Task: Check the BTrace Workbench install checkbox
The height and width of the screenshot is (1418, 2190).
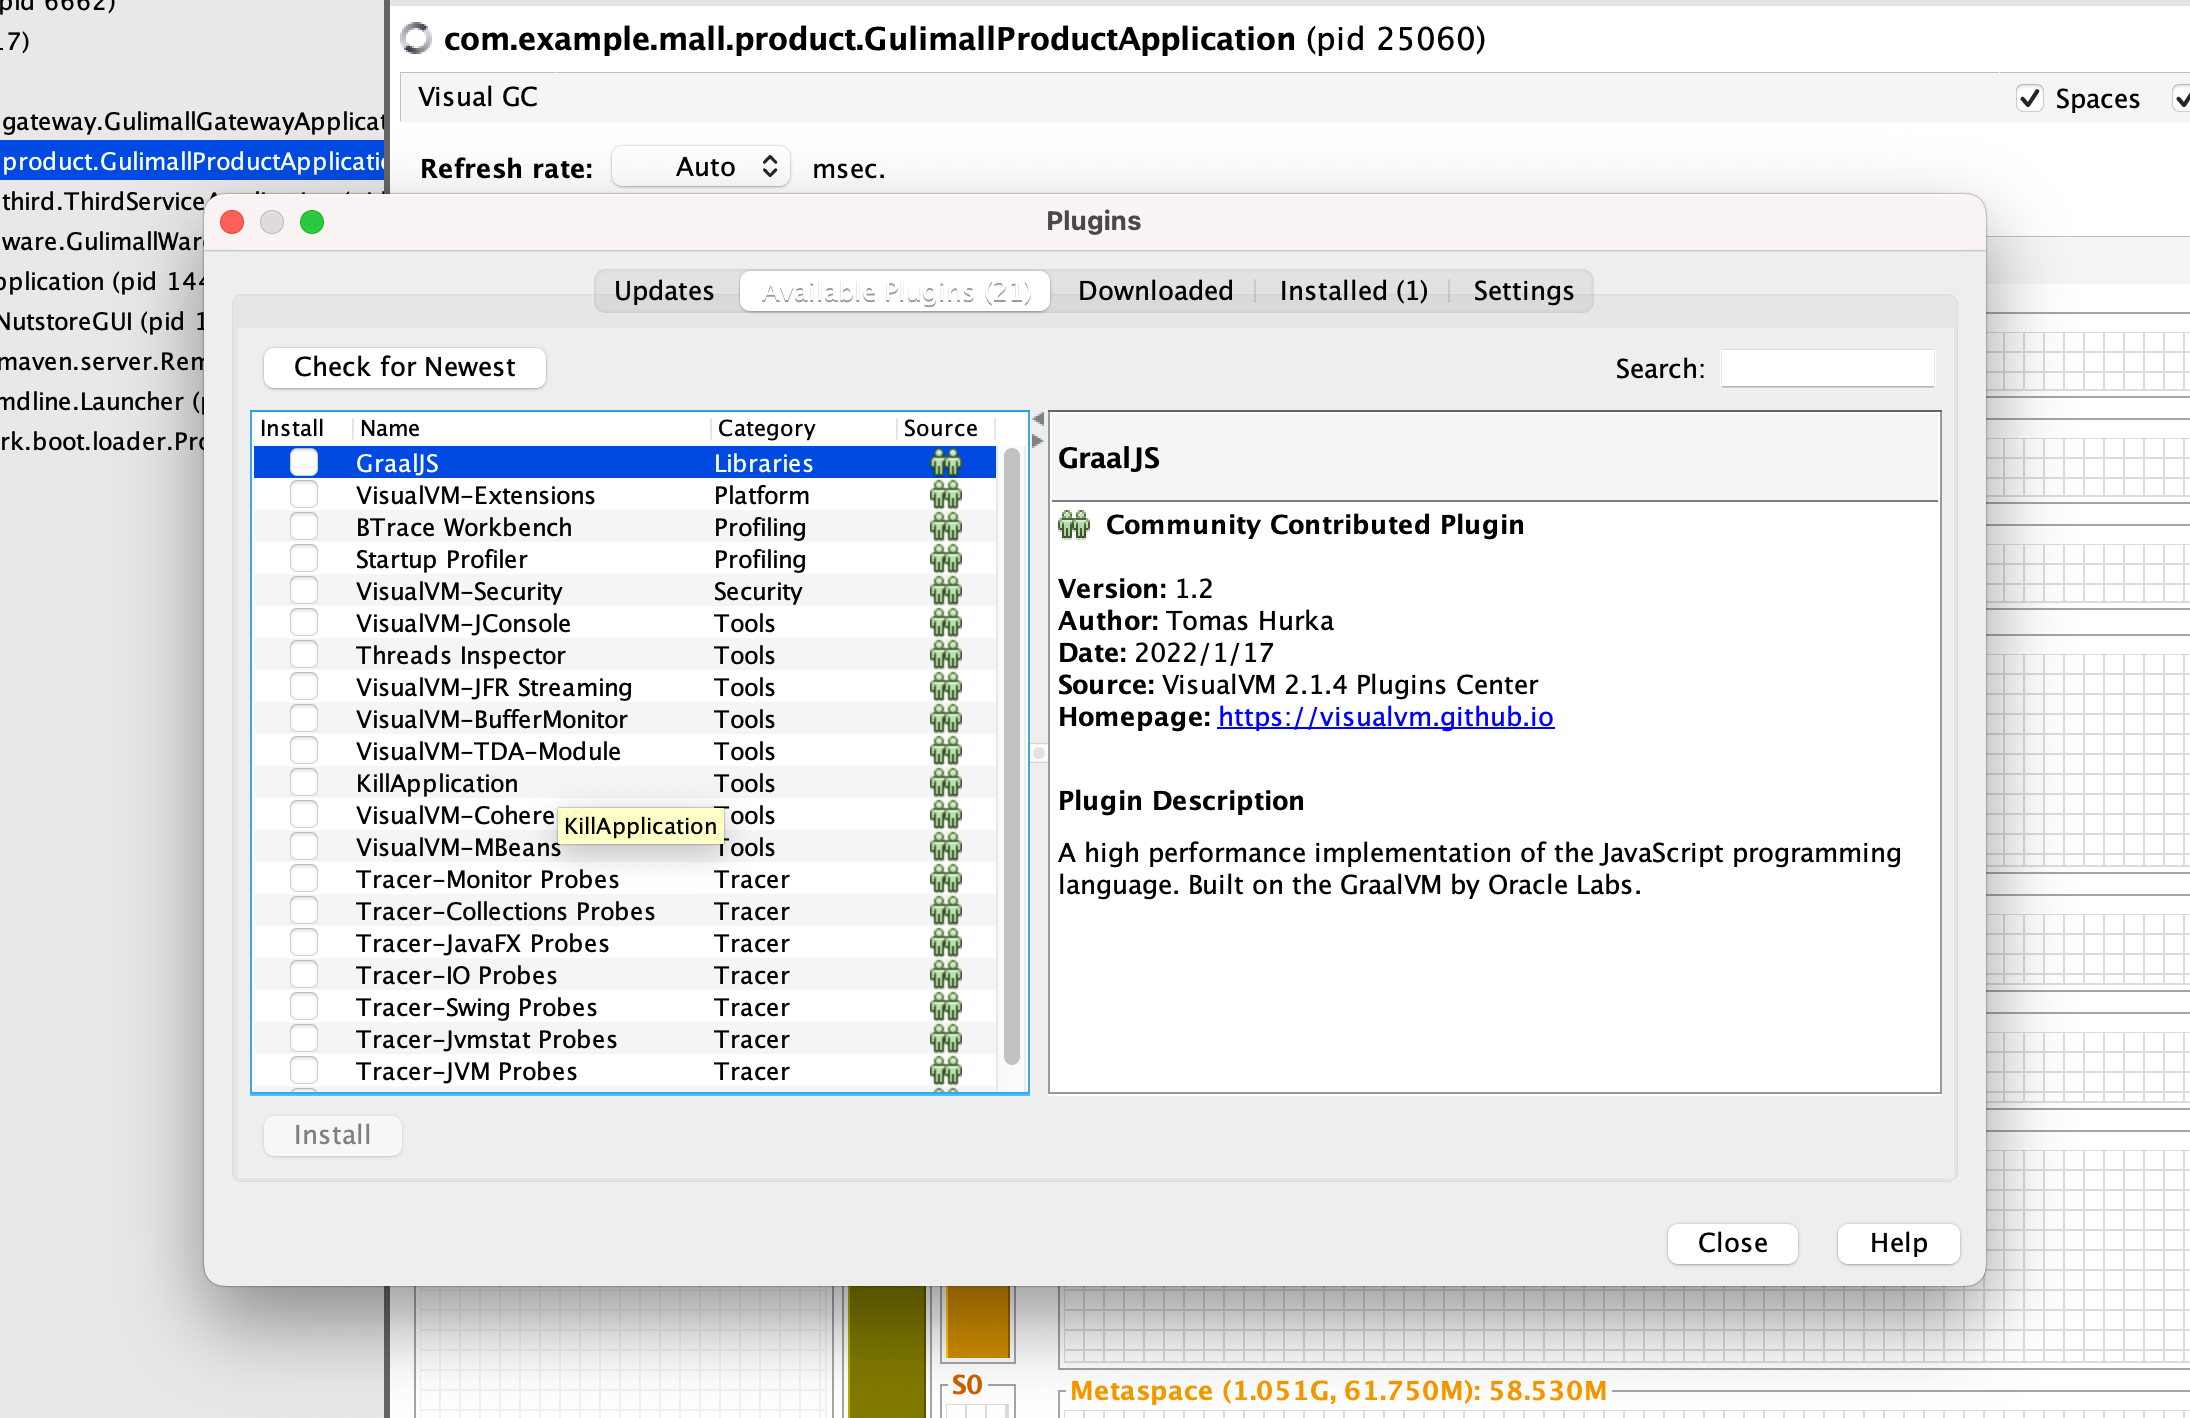Action: tap(304, 526)
